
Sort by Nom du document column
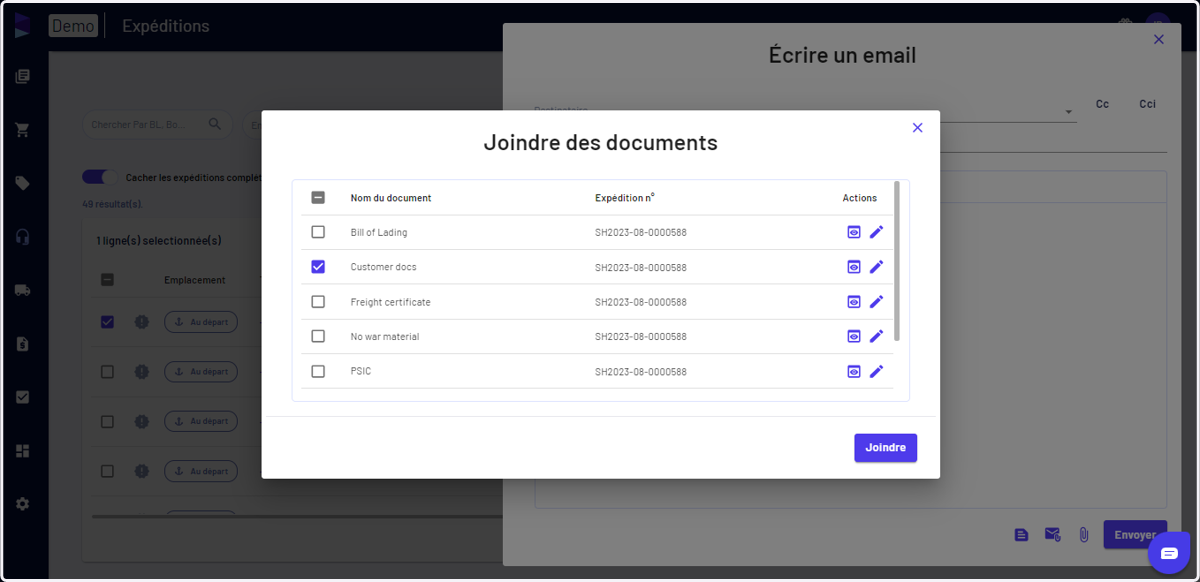(x=391, y=198)
